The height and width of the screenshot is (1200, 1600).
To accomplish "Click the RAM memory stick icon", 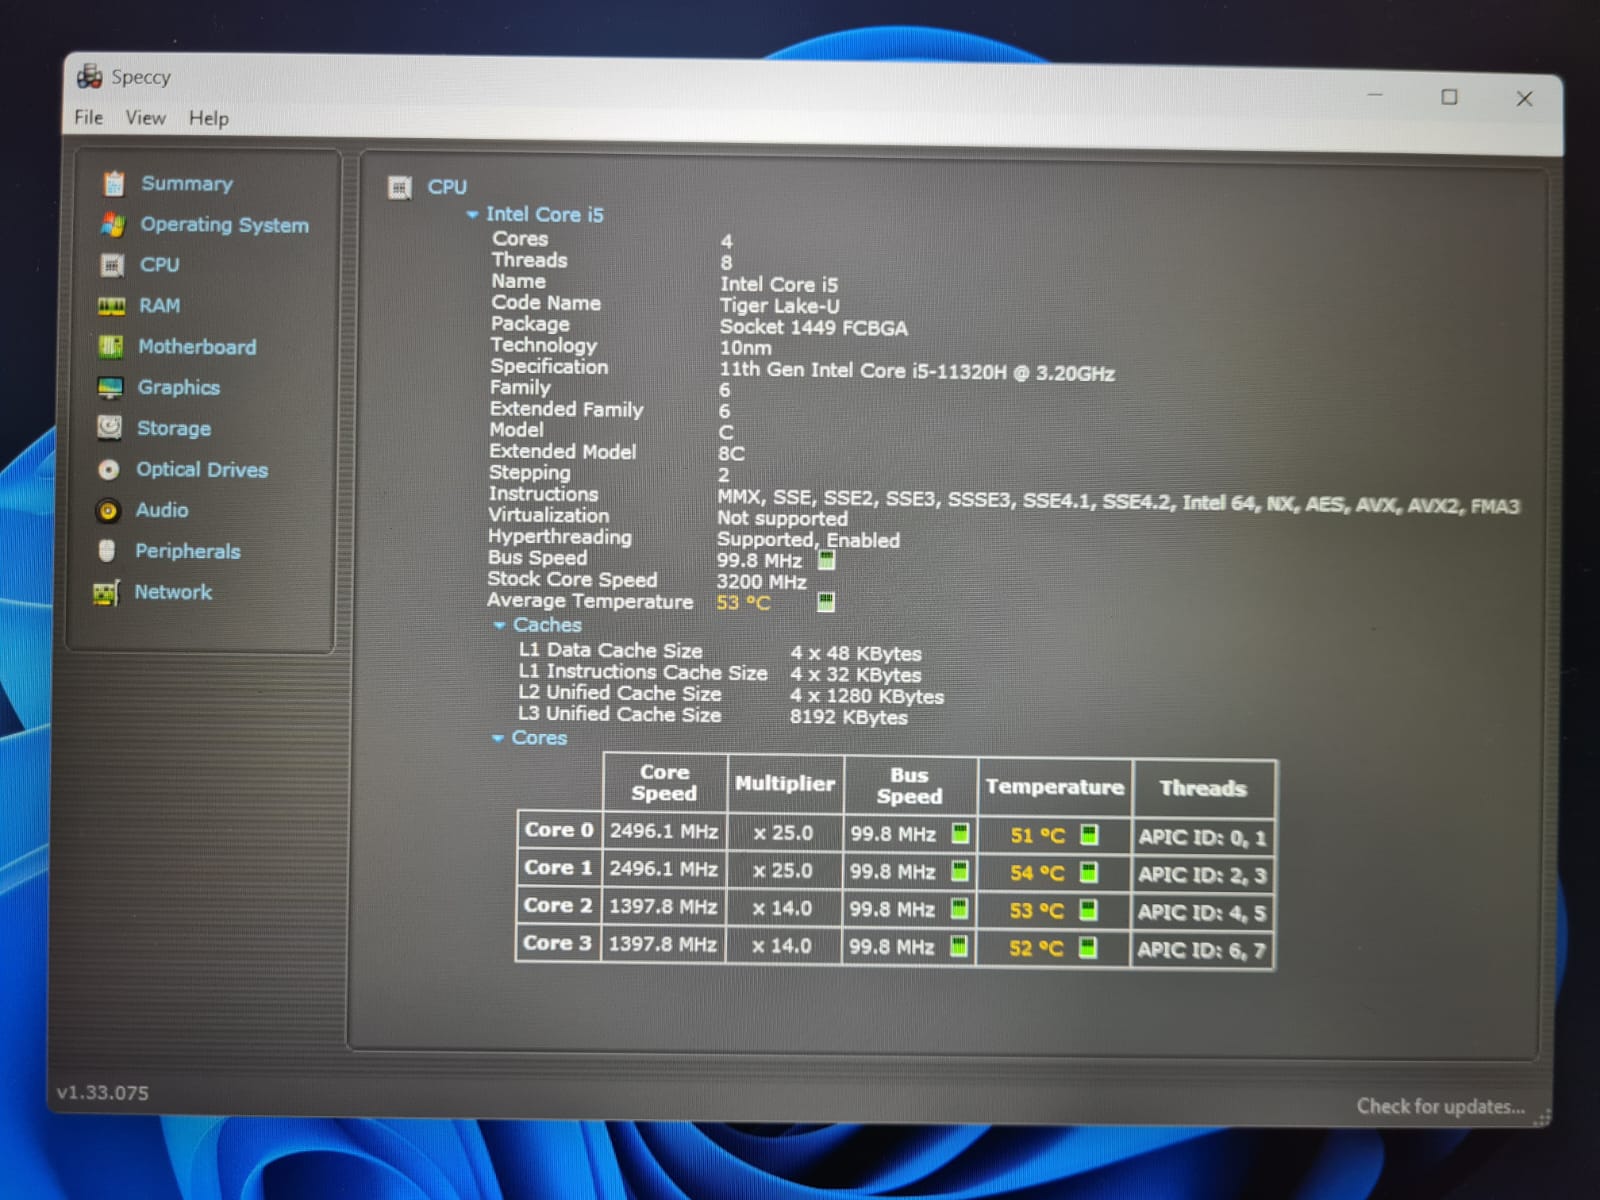I will [x=111, y=306].
